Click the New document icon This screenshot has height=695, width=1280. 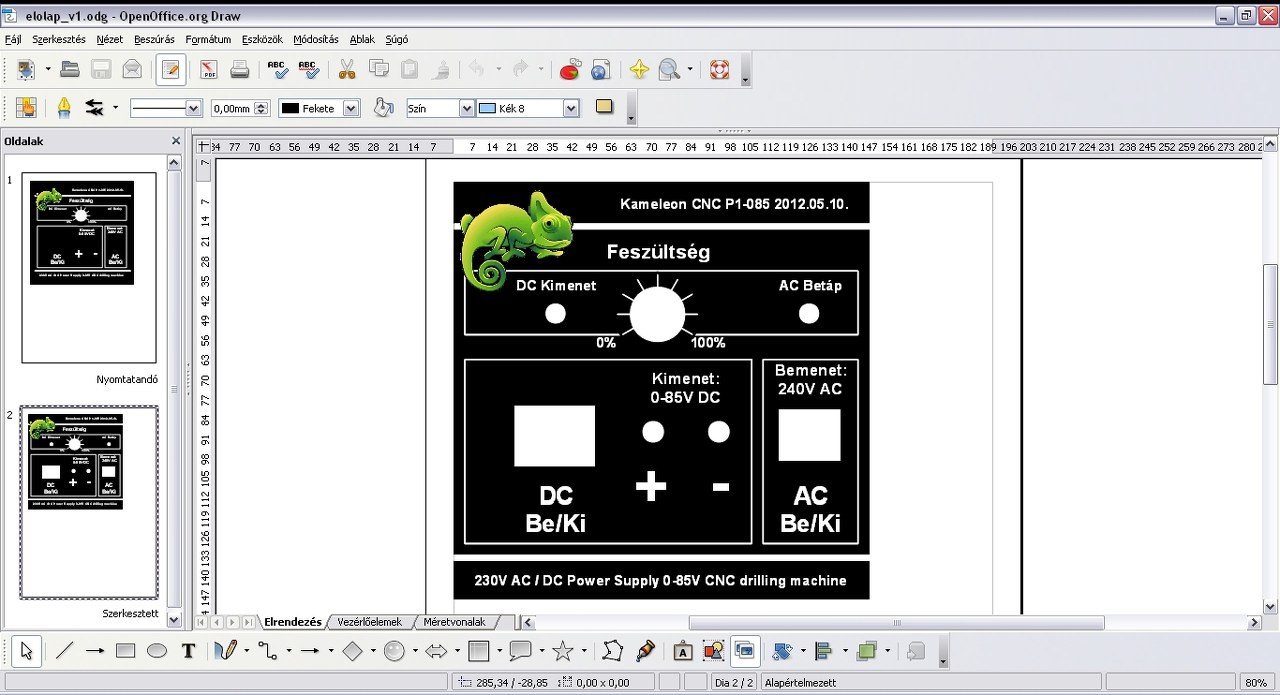pos(26,70)
